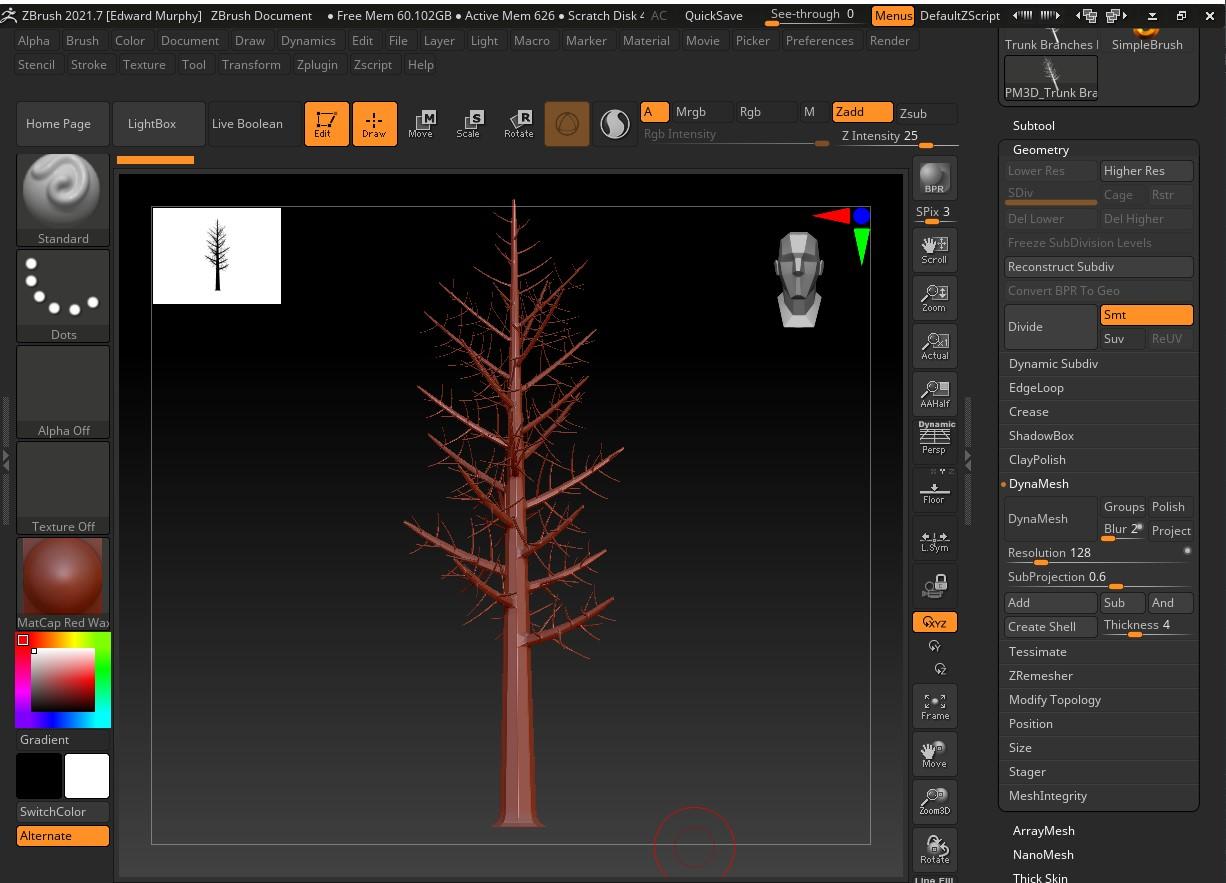Click the right-shelf Move view icon
Screen dimensions: 1226x883
tap(934, 754)
